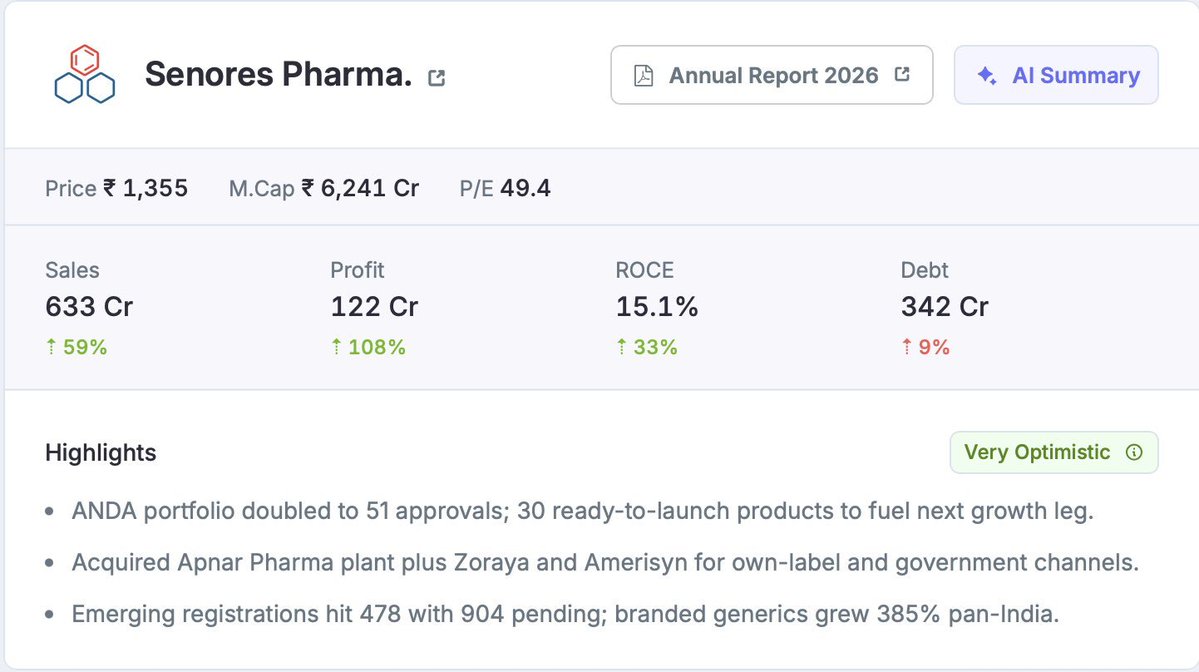
Task: Click external link icon in Annual Report button
Action: click(x=902, y=74)
